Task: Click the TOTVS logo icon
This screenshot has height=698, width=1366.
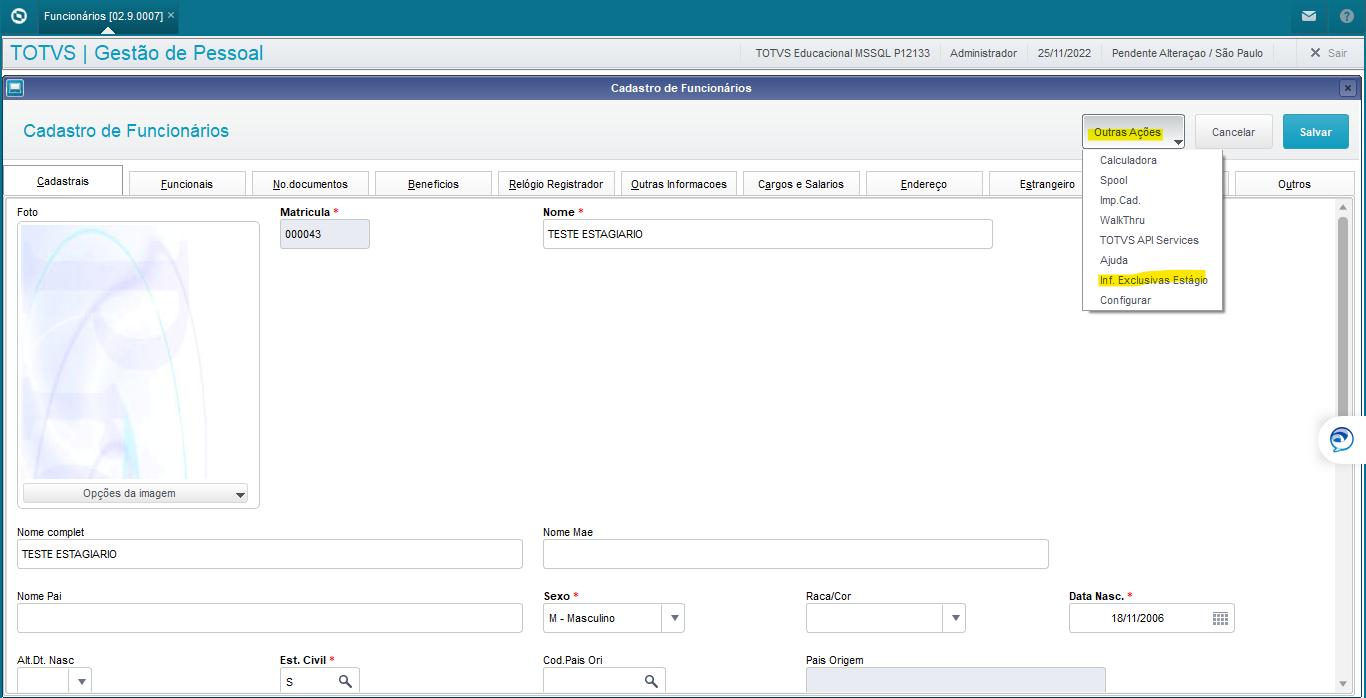Action: coord(18,16)
